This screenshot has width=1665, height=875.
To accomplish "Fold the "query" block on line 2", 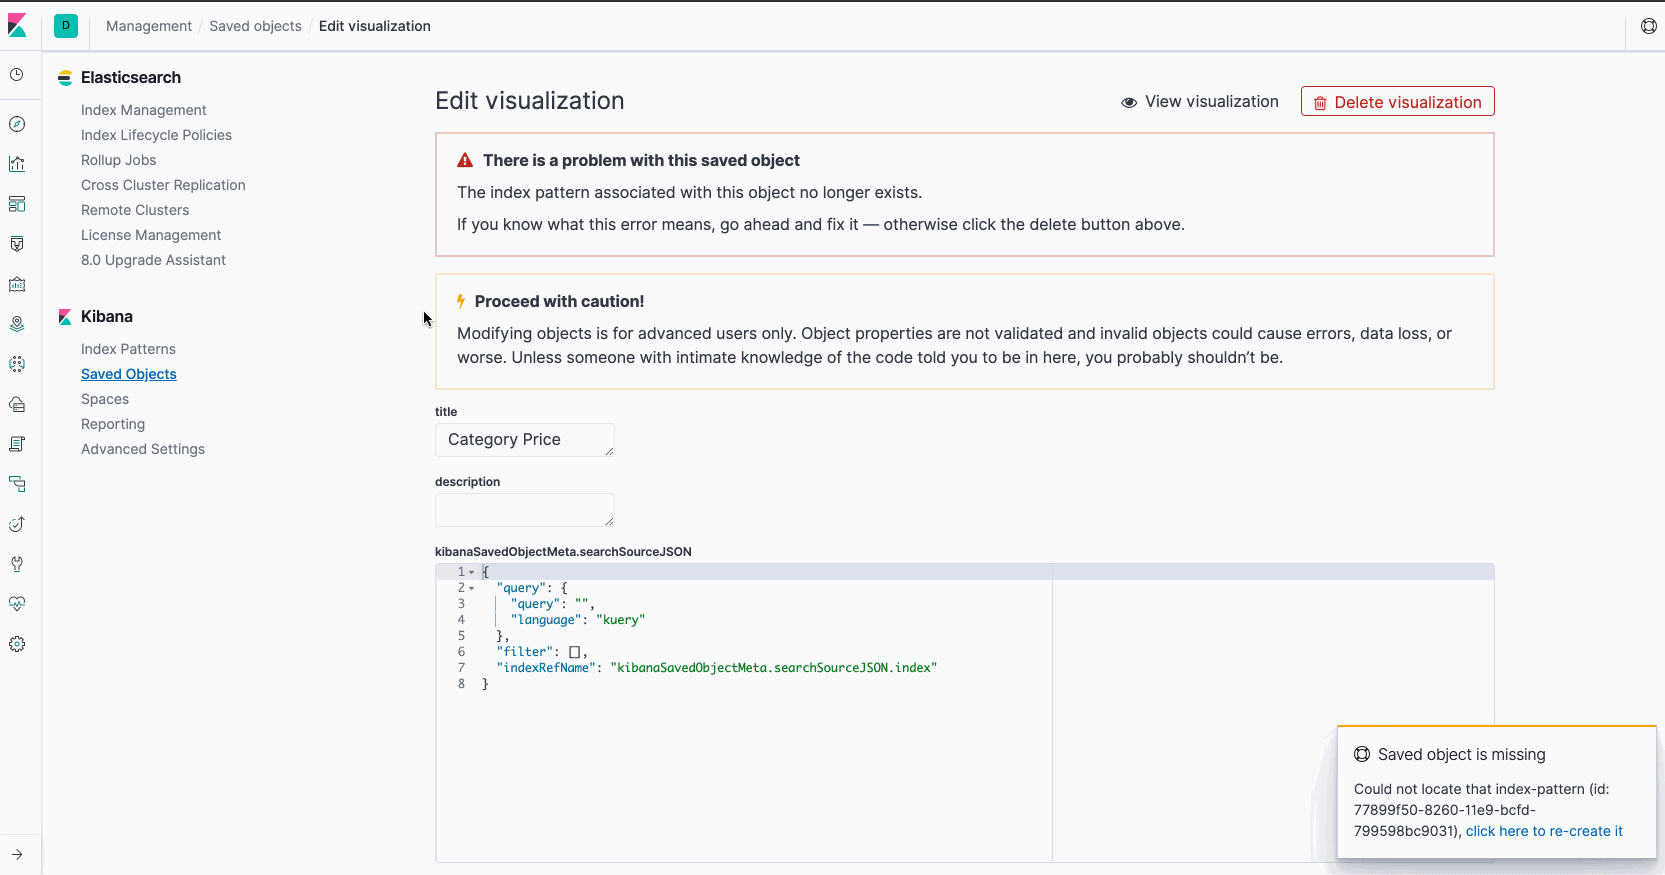I will (x=472, y=588).
